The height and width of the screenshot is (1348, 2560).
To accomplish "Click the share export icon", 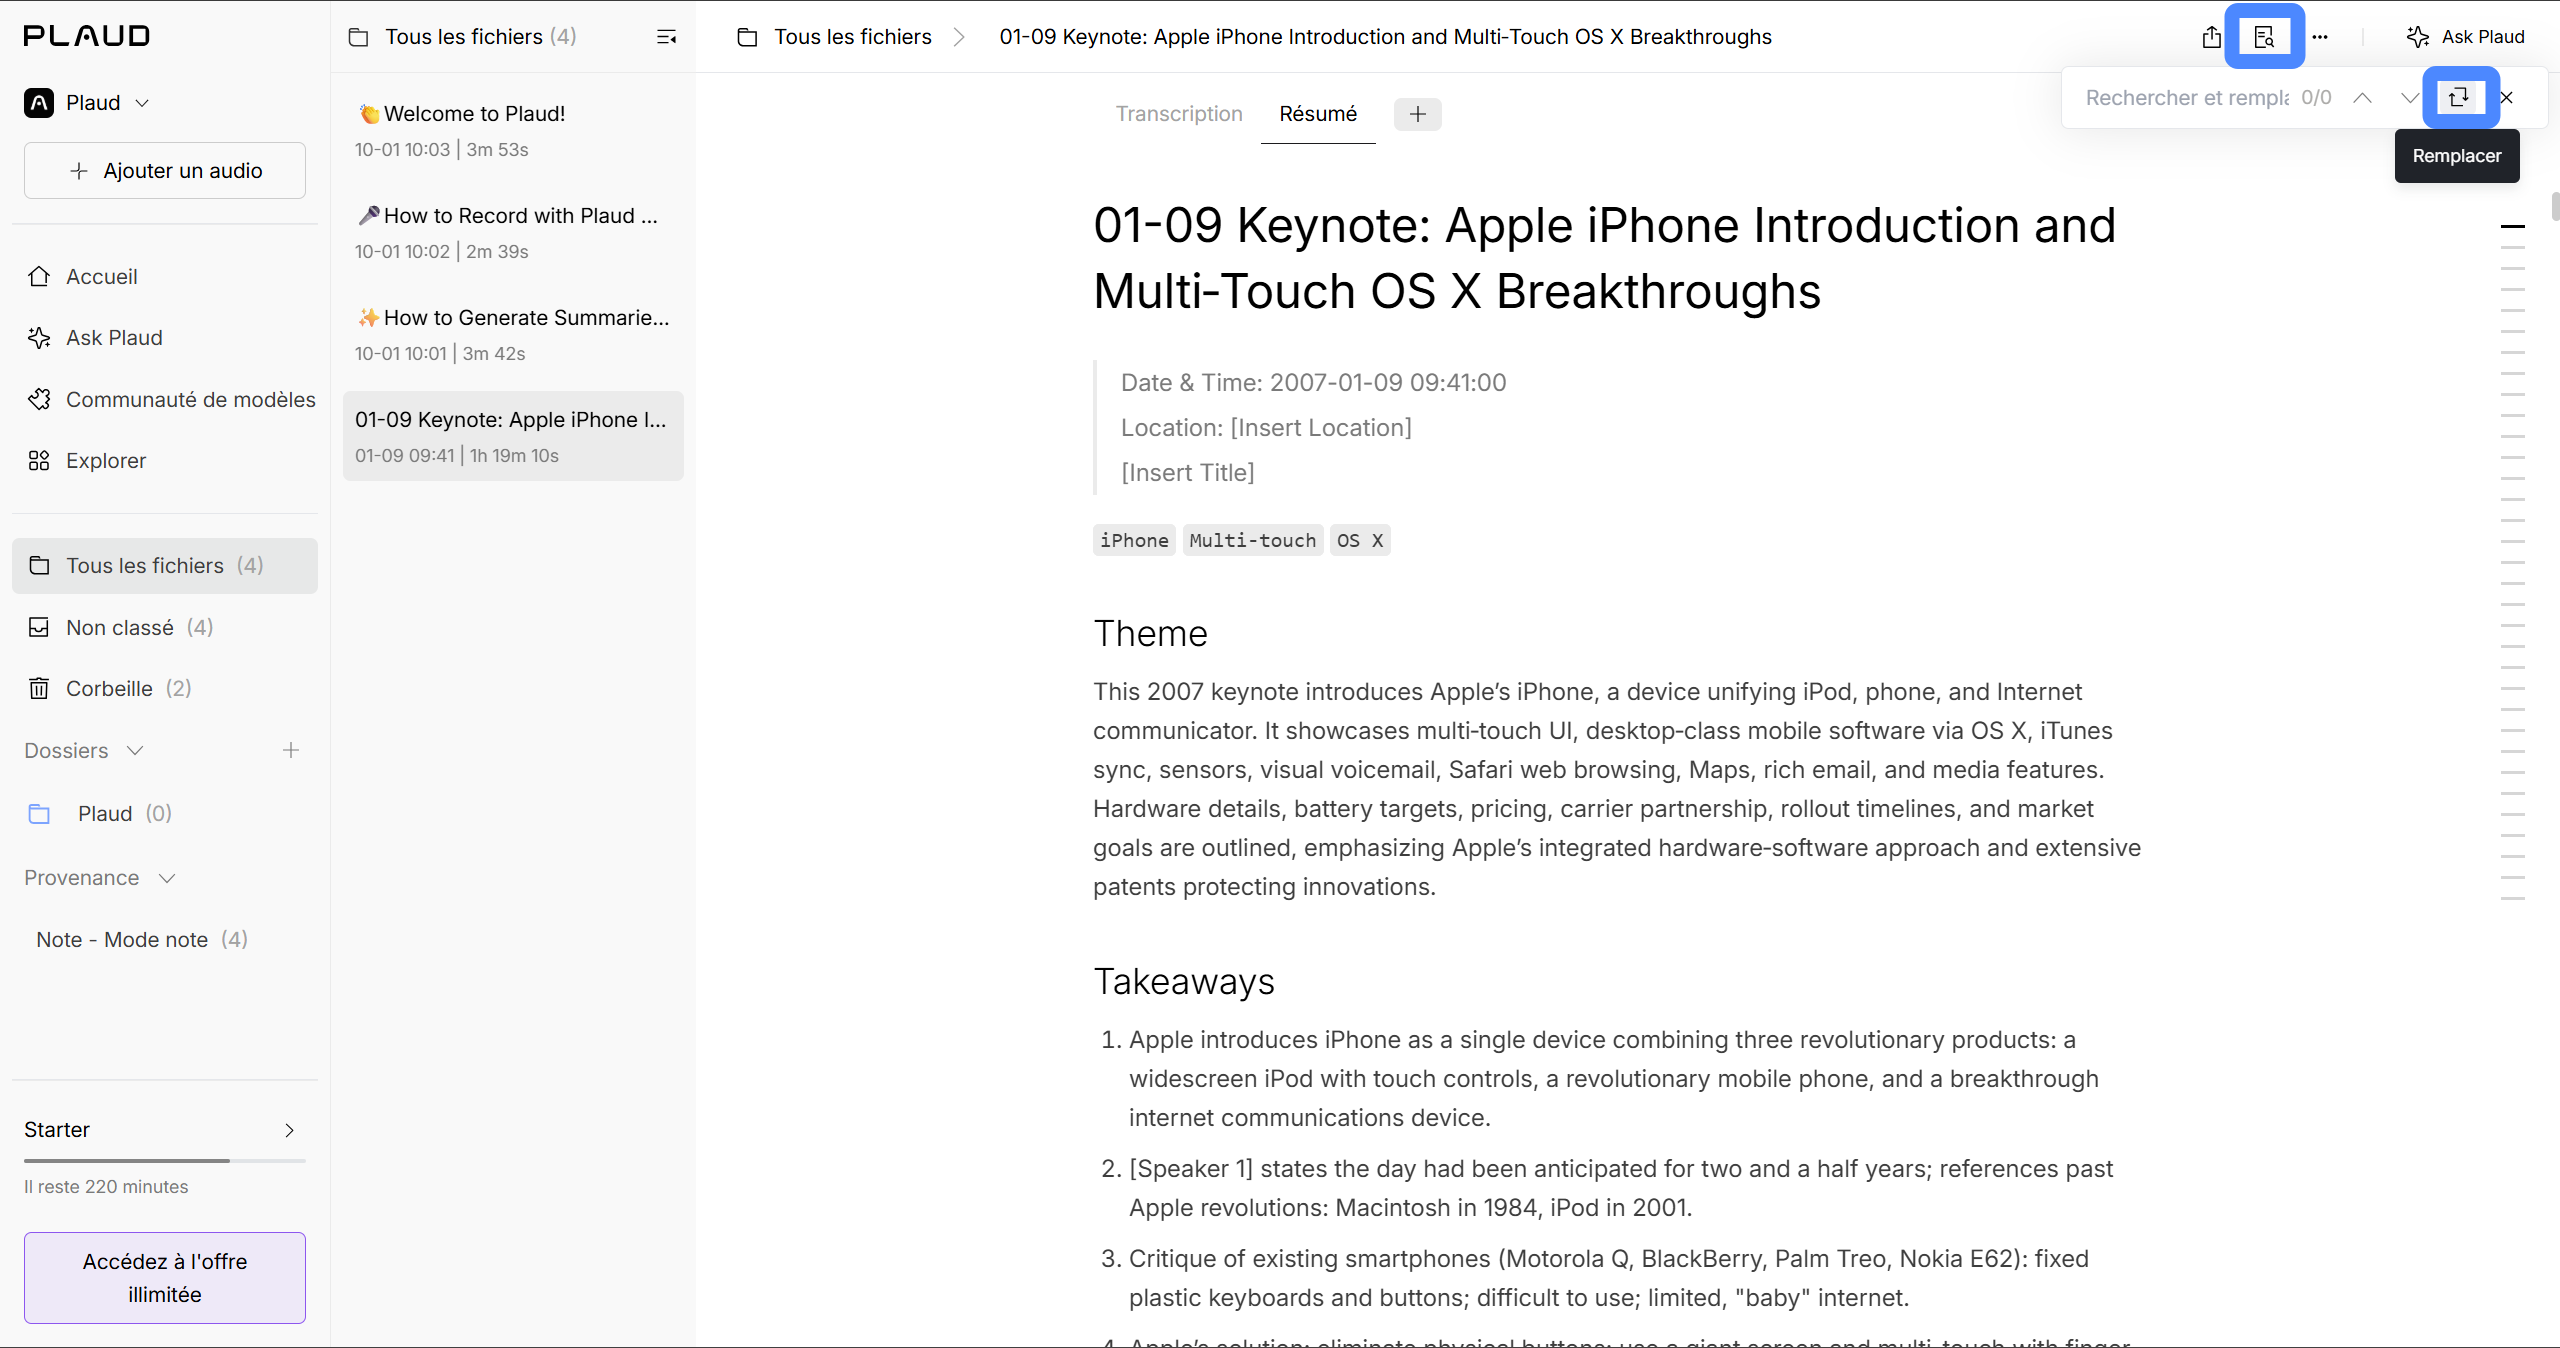I will [2212, 37].
